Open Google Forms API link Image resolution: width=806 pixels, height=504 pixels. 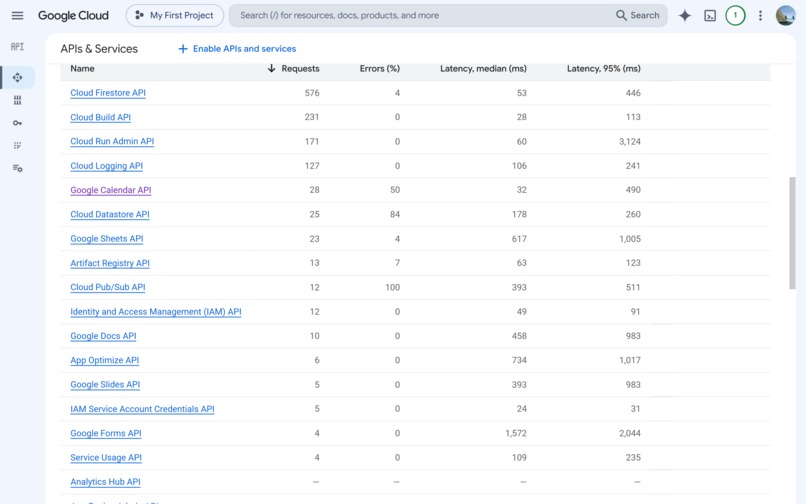tap(106, 433)
